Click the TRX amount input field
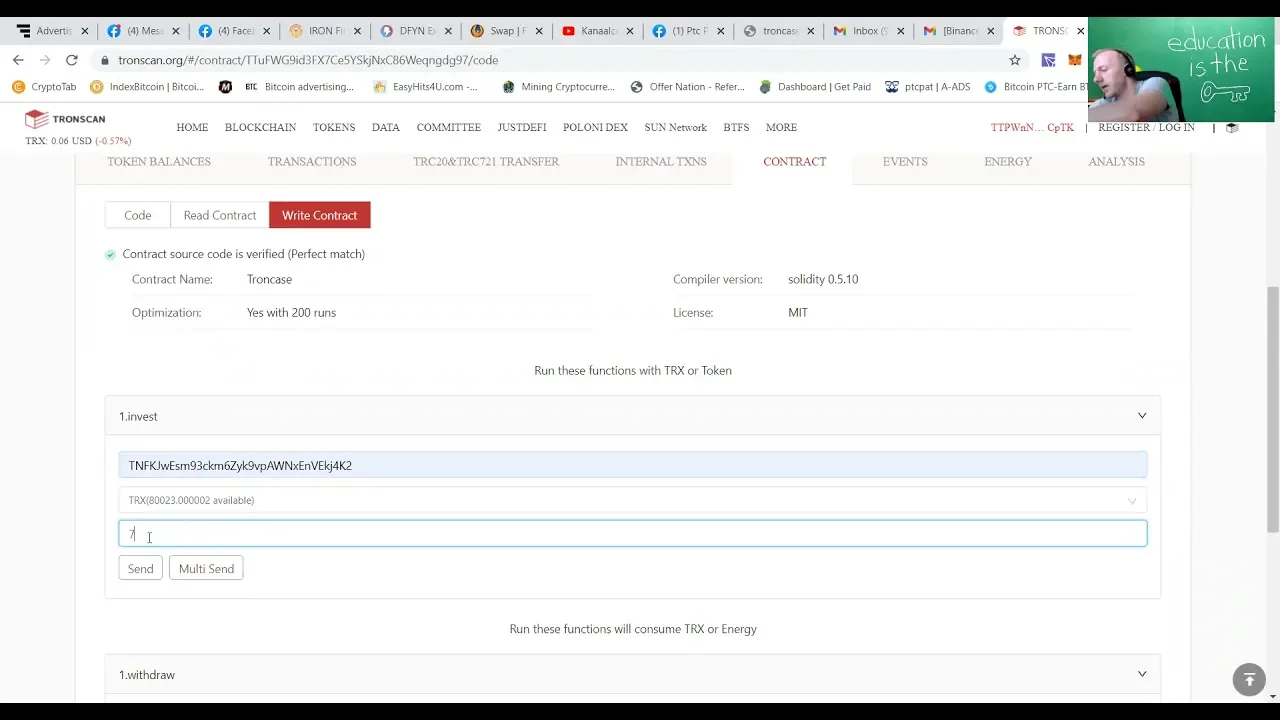Viewport: 1280px width, 720px height. coord(632,534)
